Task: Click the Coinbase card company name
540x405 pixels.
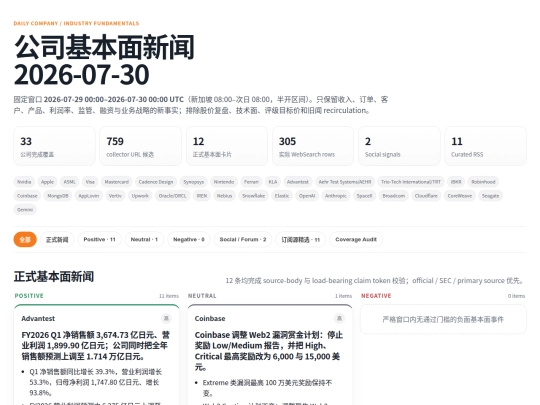Action: tap(210, 319)
